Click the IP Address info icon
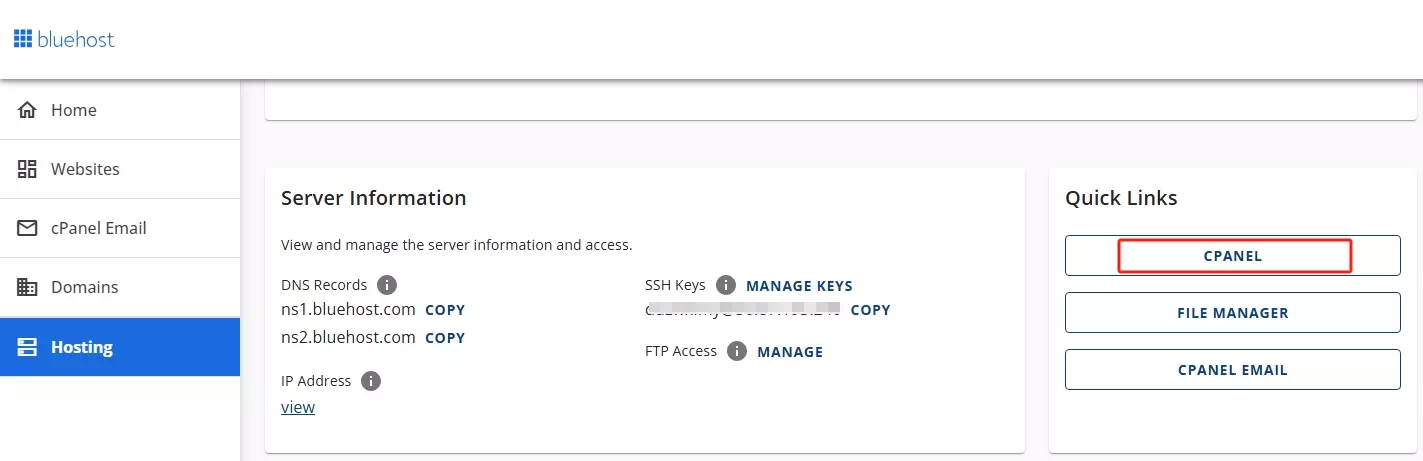This screenshot has height=461, width=1423. 371,381
